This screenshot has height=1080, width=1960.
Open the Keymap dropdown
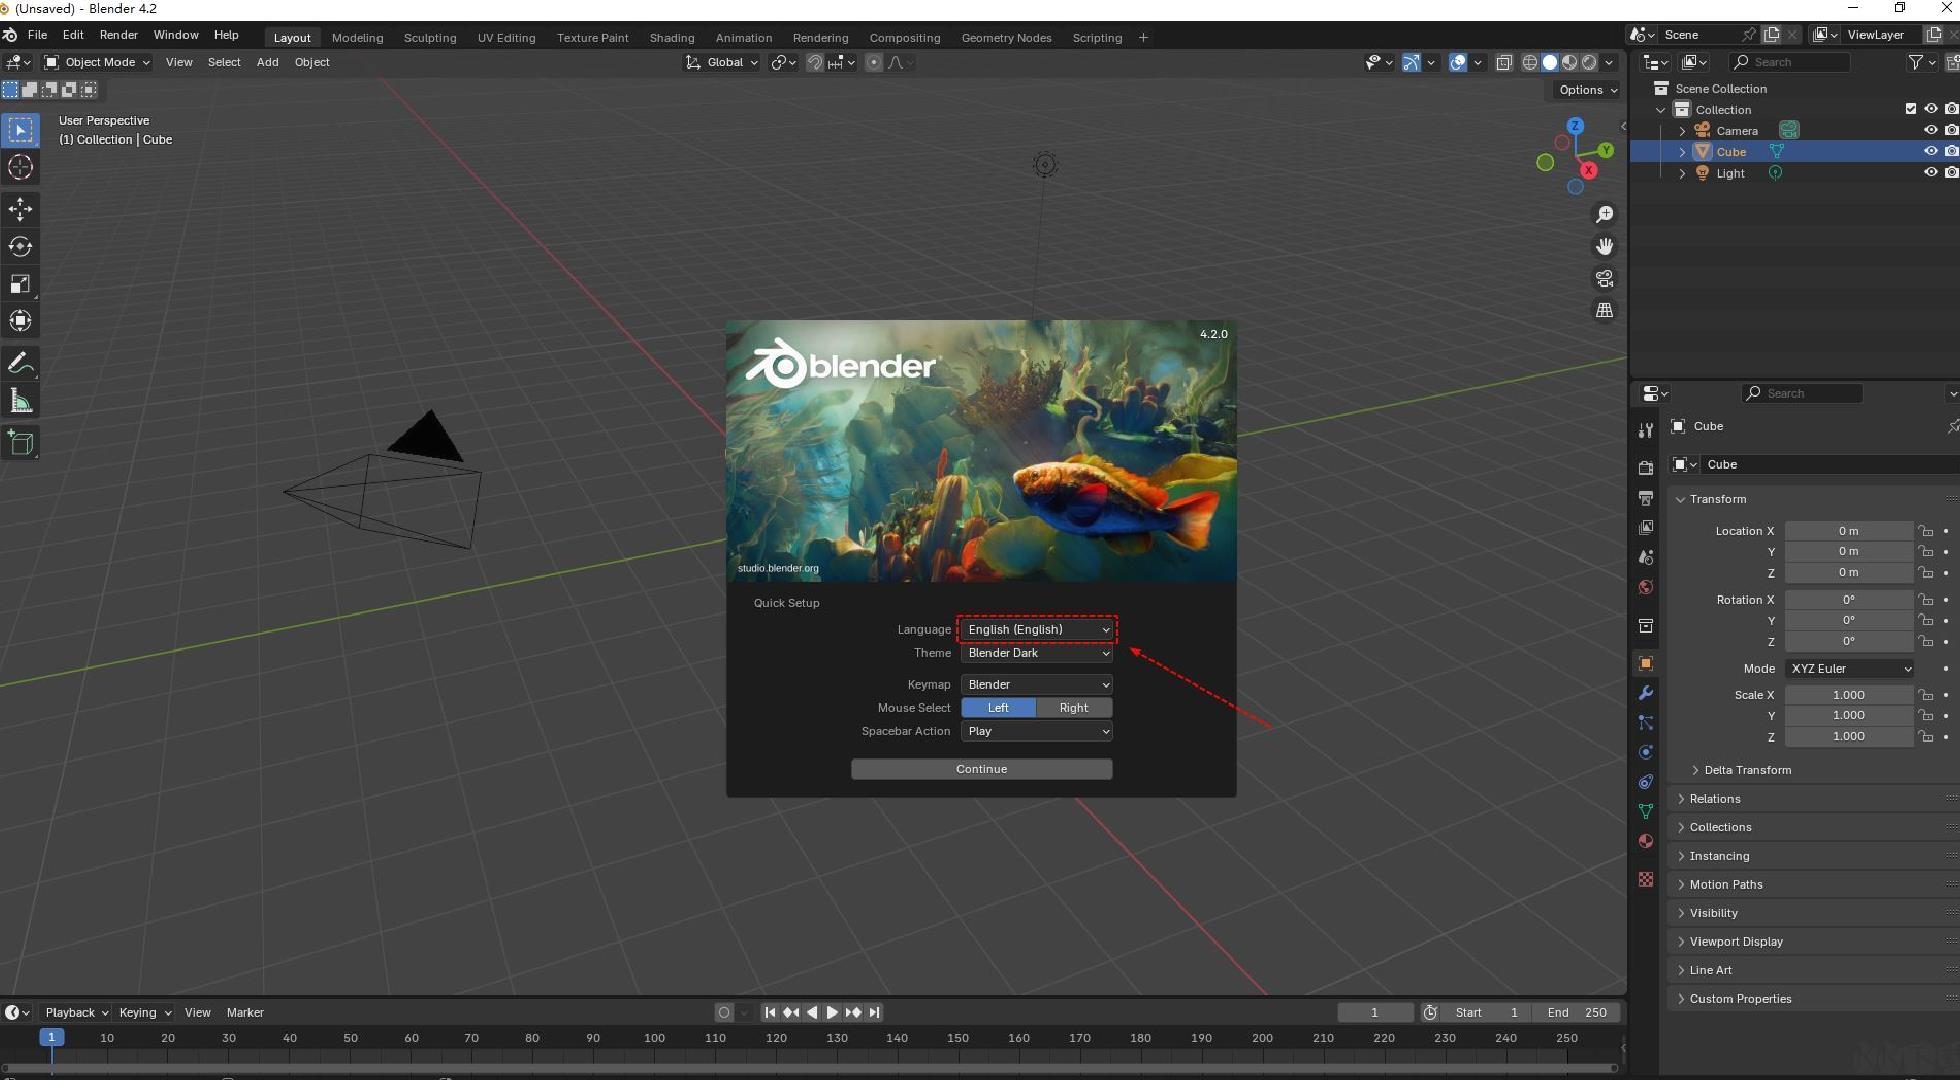pos(1037,685)
